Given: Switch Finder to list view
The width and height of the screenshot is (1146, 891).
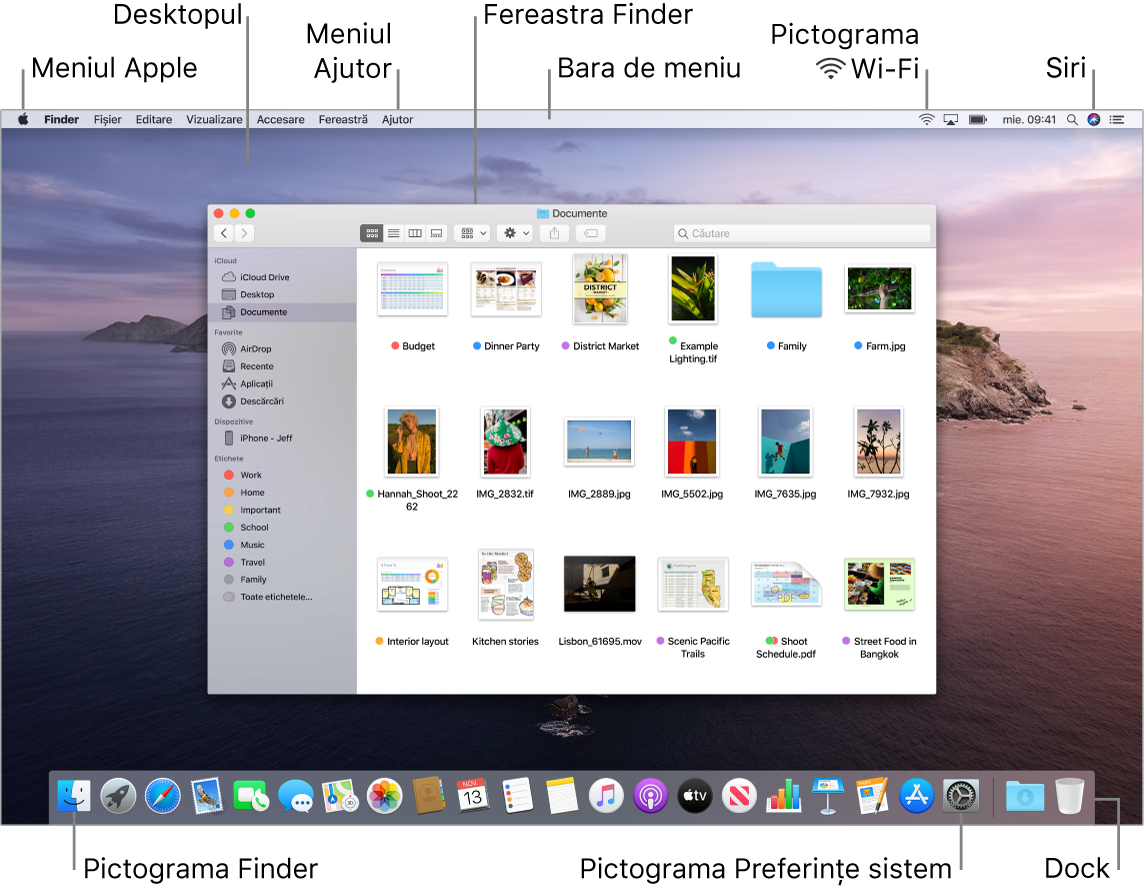Looking at the screenshot, I should (393, 232).
